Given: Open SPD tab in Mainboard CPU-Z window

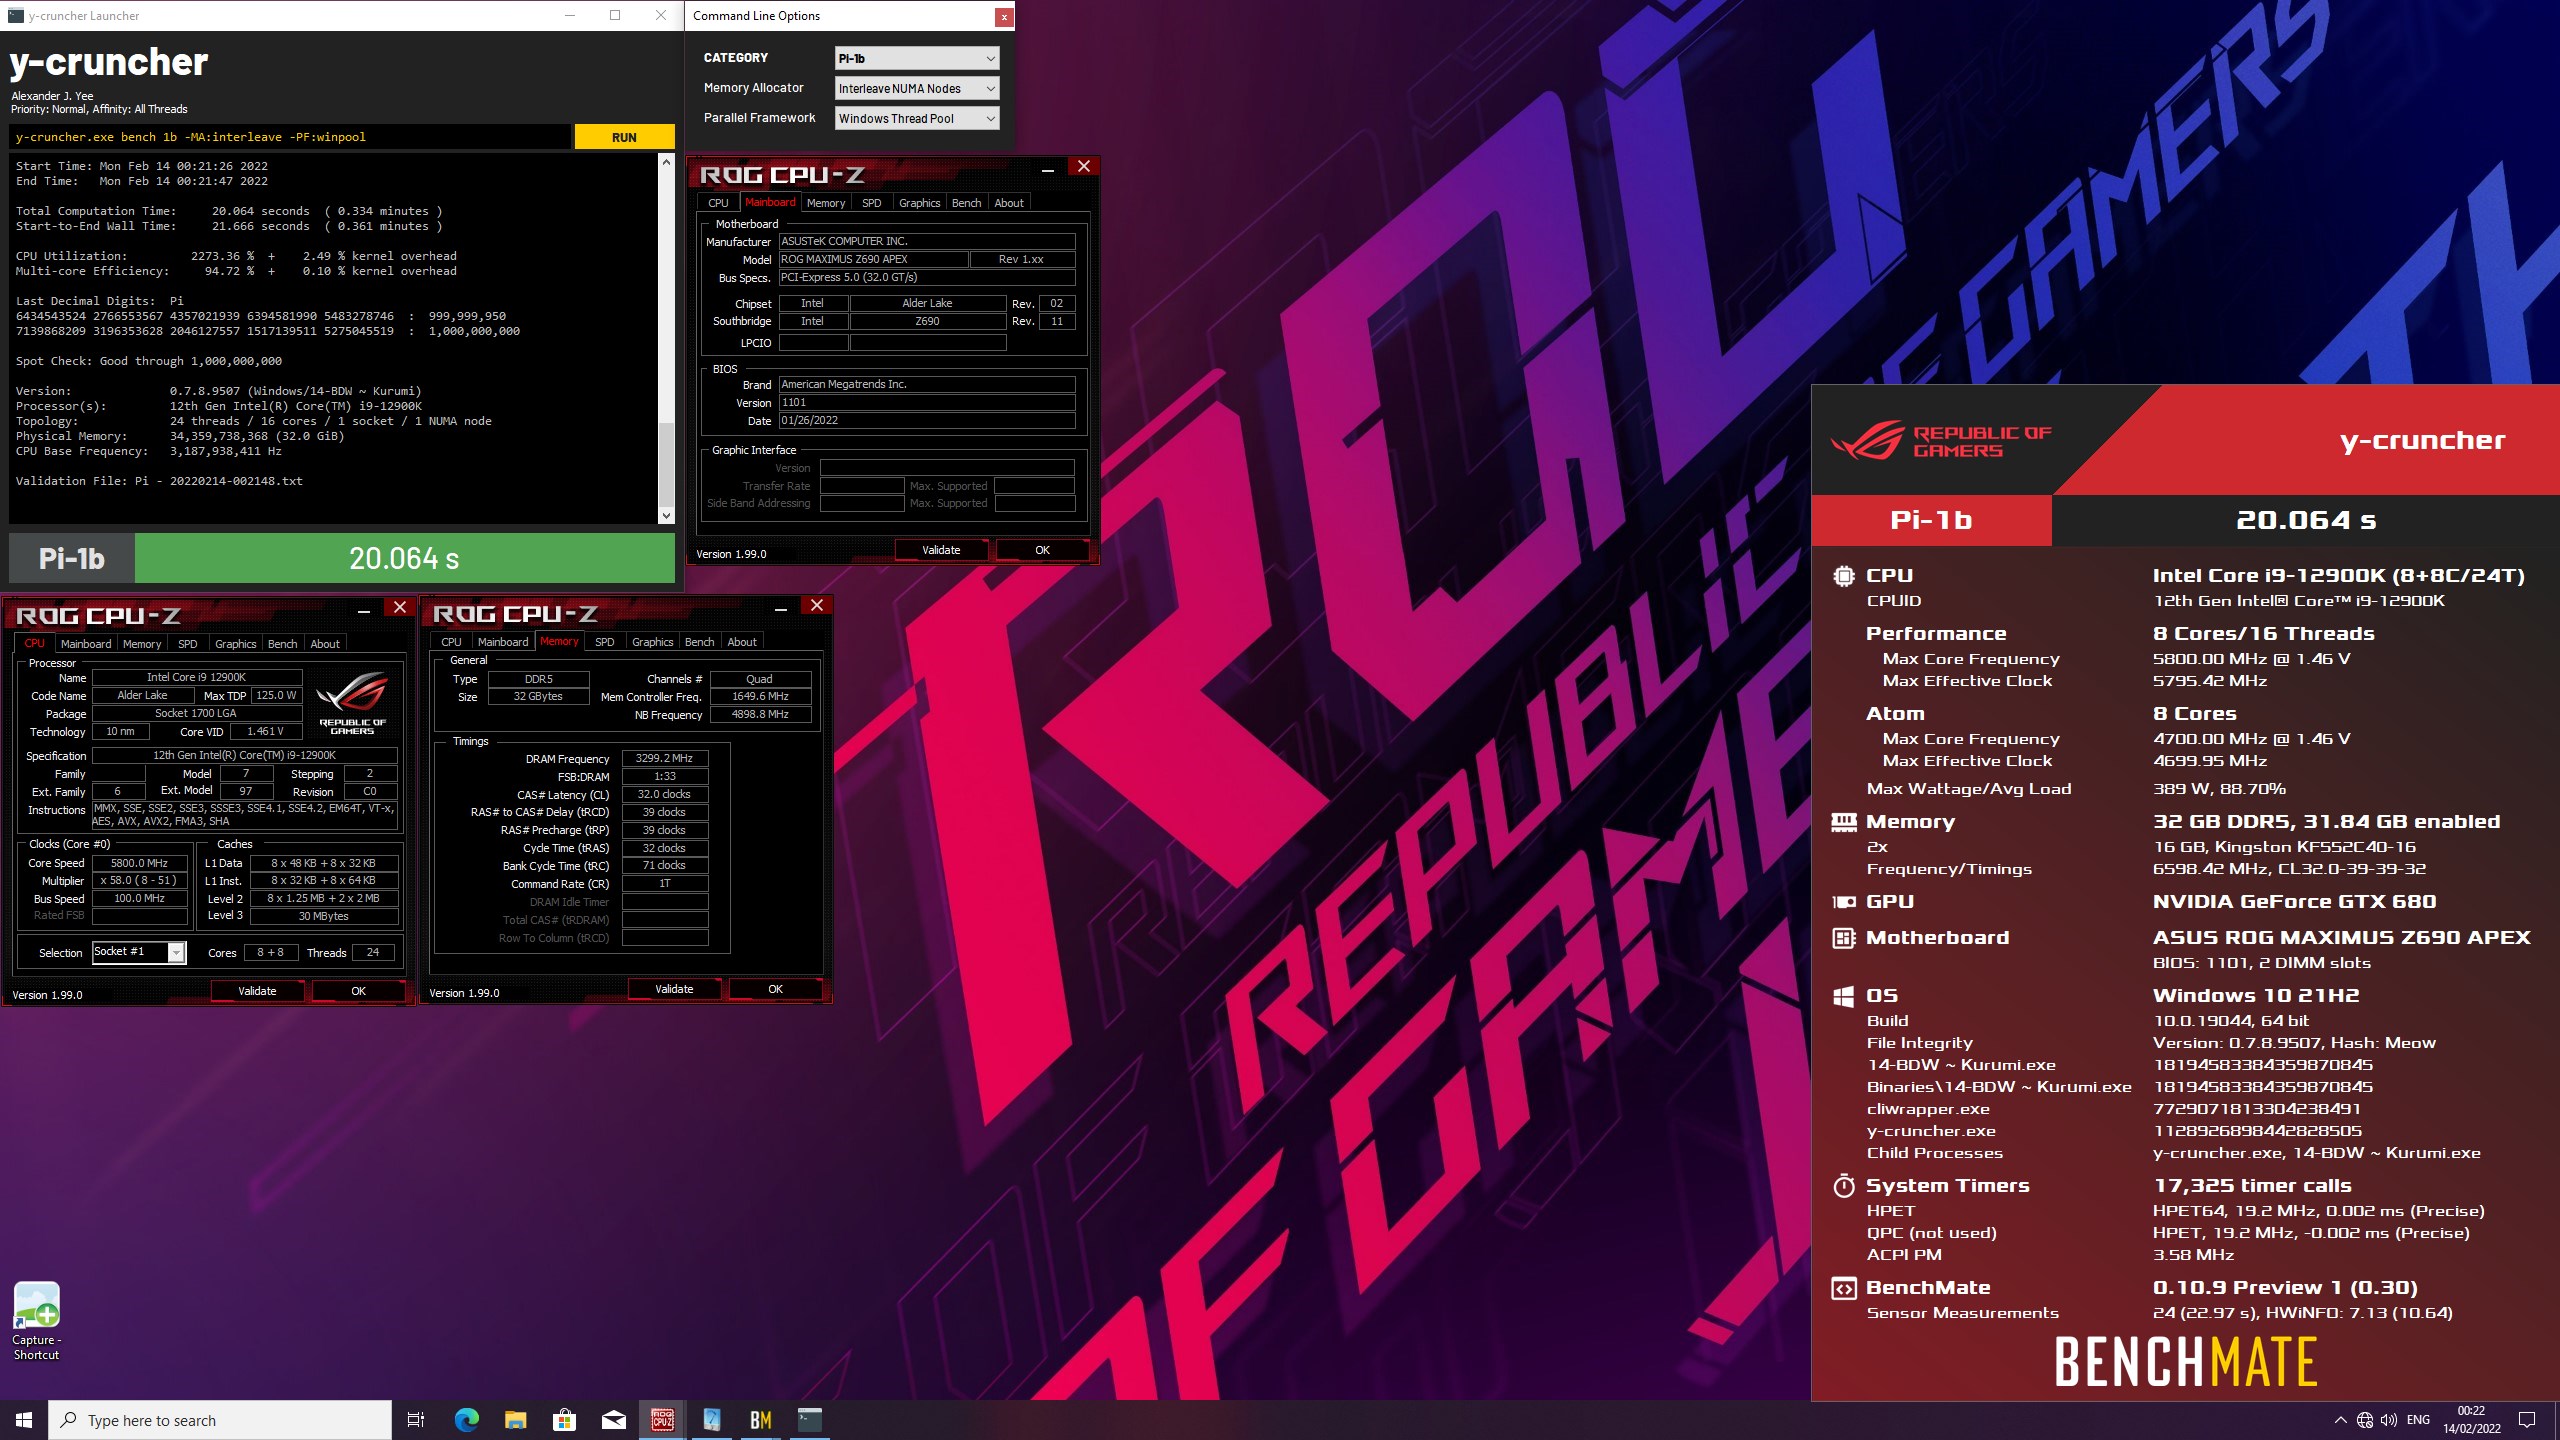Looking at the screenshot, I should pos(872,203).
